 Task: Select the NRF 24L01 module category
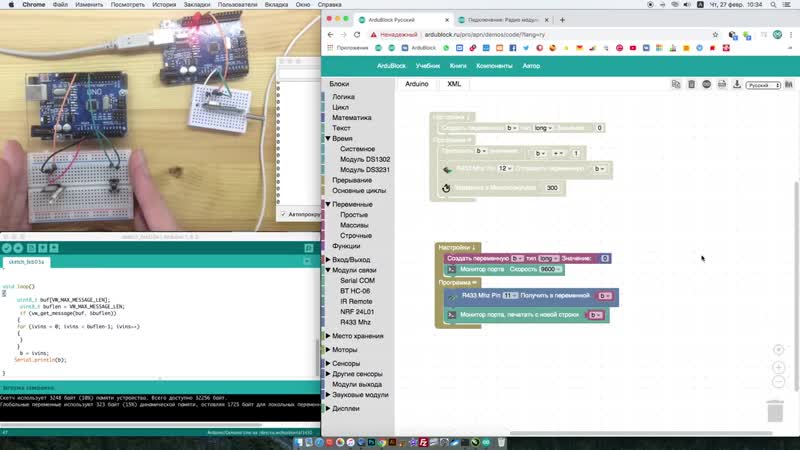tap(357, 312)
